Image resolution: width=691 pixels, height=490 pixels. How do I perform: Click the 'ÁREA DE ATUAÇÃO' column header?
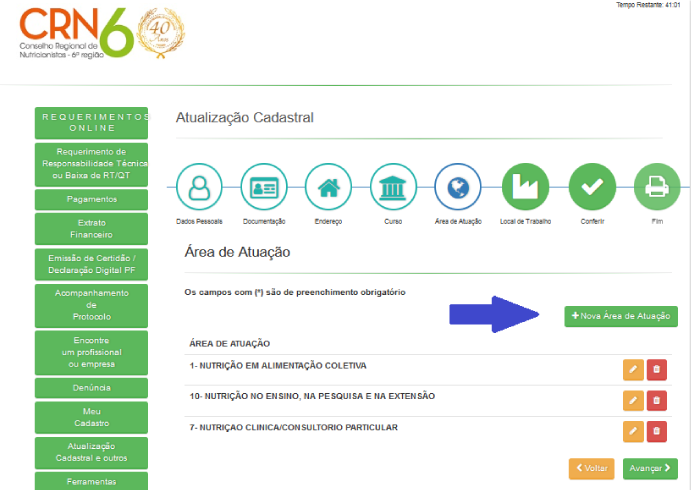pos(230,344)
